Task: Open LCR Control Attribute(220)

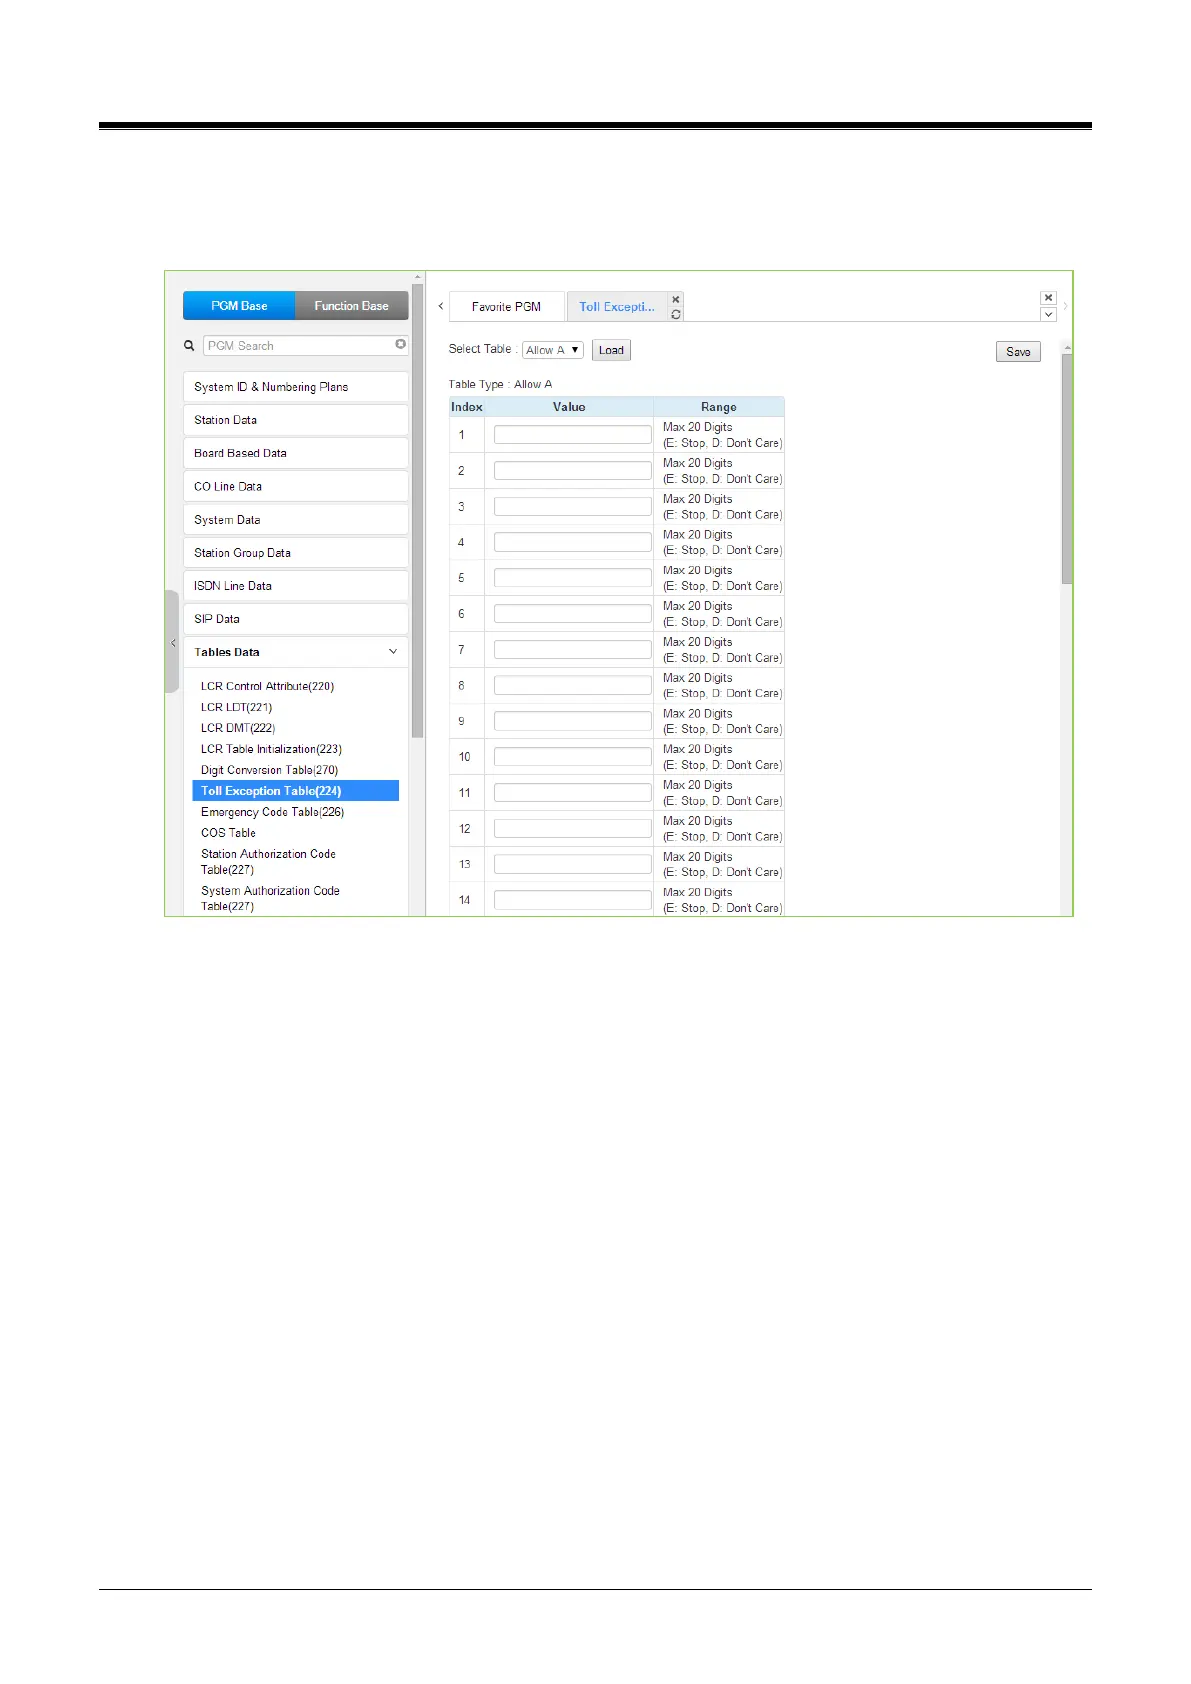Action: click(x=267, y=686)
